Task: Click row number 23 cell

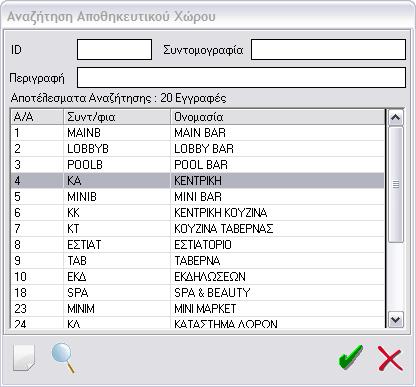Action: pyautogui.click(x=37, y=309)
